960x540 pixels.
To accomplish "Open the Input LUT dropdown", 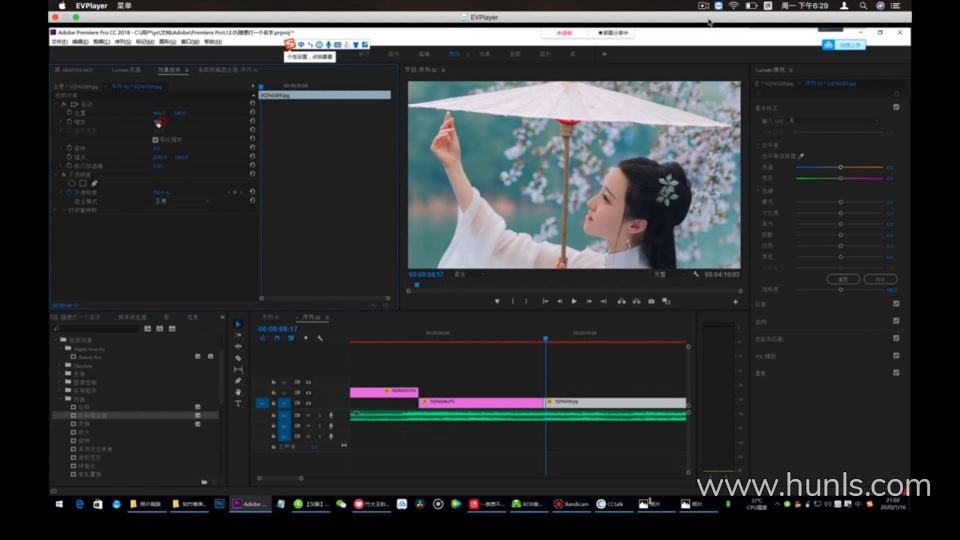I will [x=835, y=121].
